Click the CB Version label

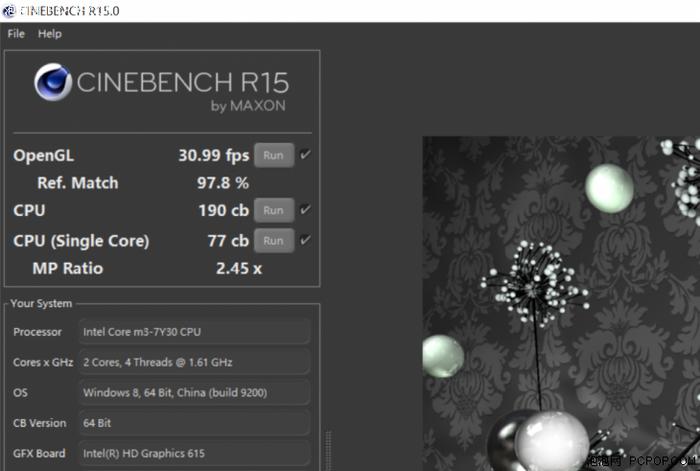tap(40, 423)
